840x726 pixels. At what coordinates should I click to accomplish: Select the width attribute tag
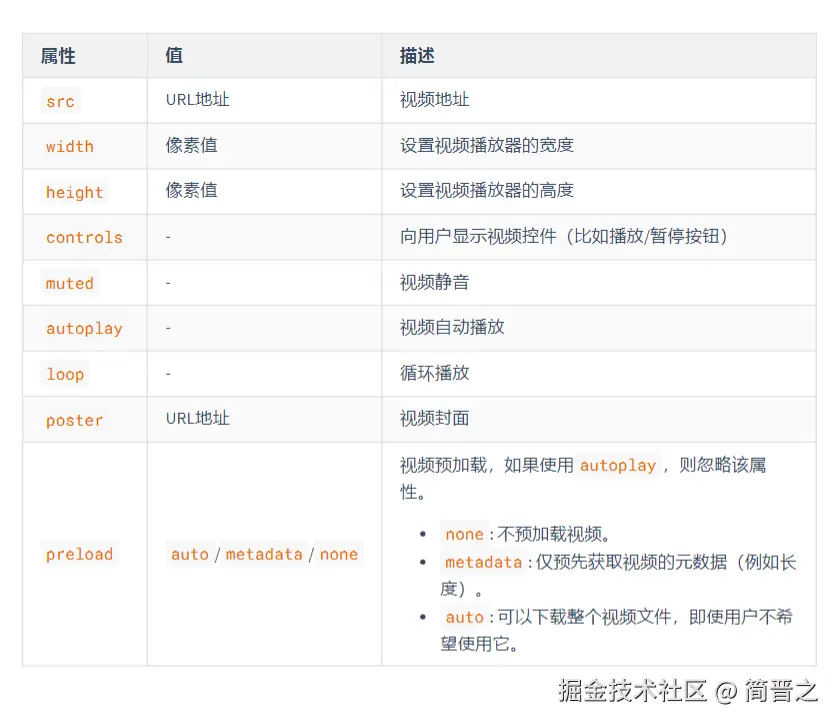pyautogui.click(x=70, y=146)
